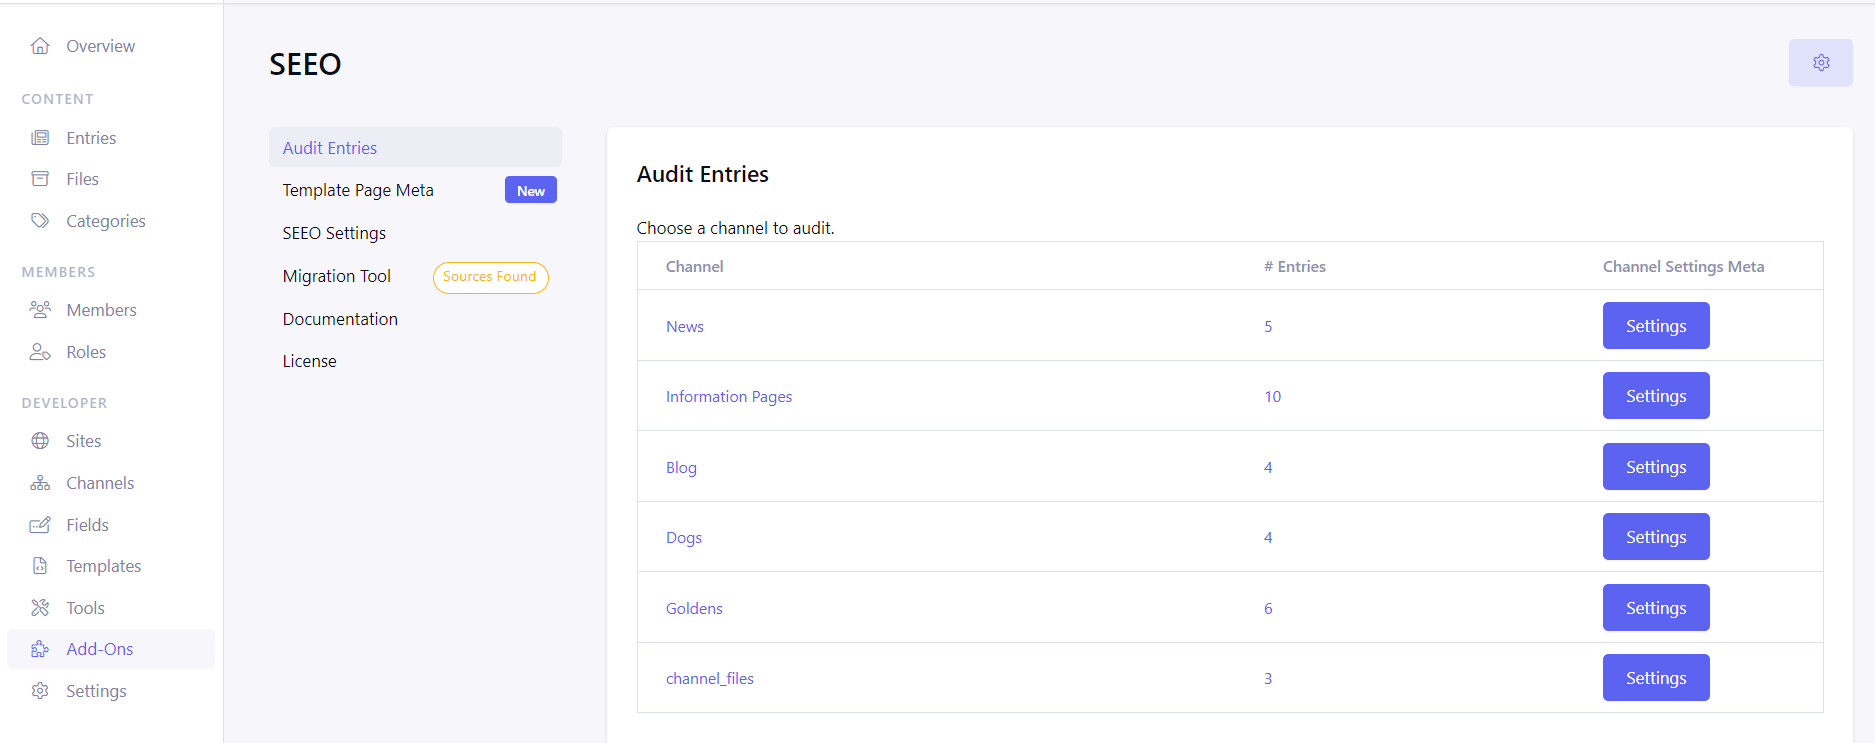The height and width of the screenshot is (743, 1875).
Task: Click the Sources Found badge
Action: coord(490,277)
